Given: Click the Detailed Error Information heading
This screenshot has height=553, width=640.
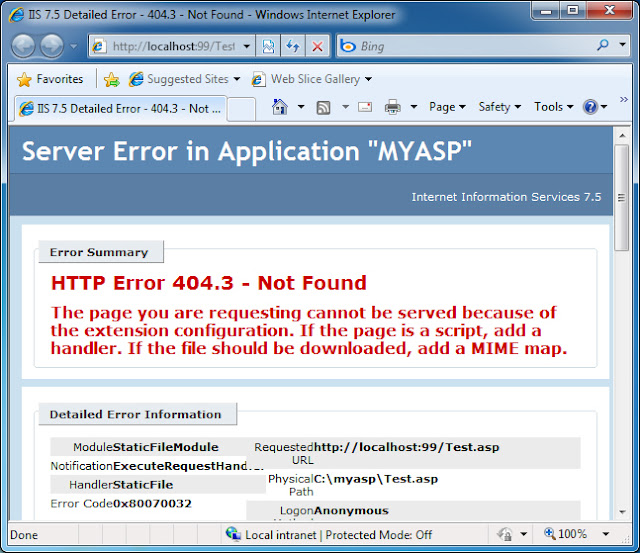Looking at the screenshot, I should coord(136,414).
